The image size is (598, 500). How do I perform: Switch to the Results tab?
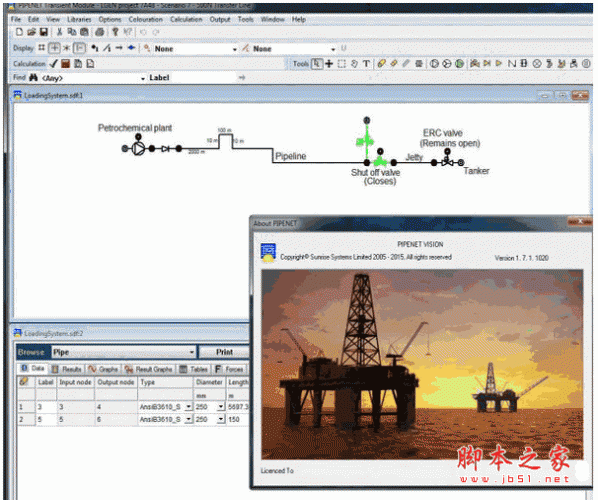[67, 369]
